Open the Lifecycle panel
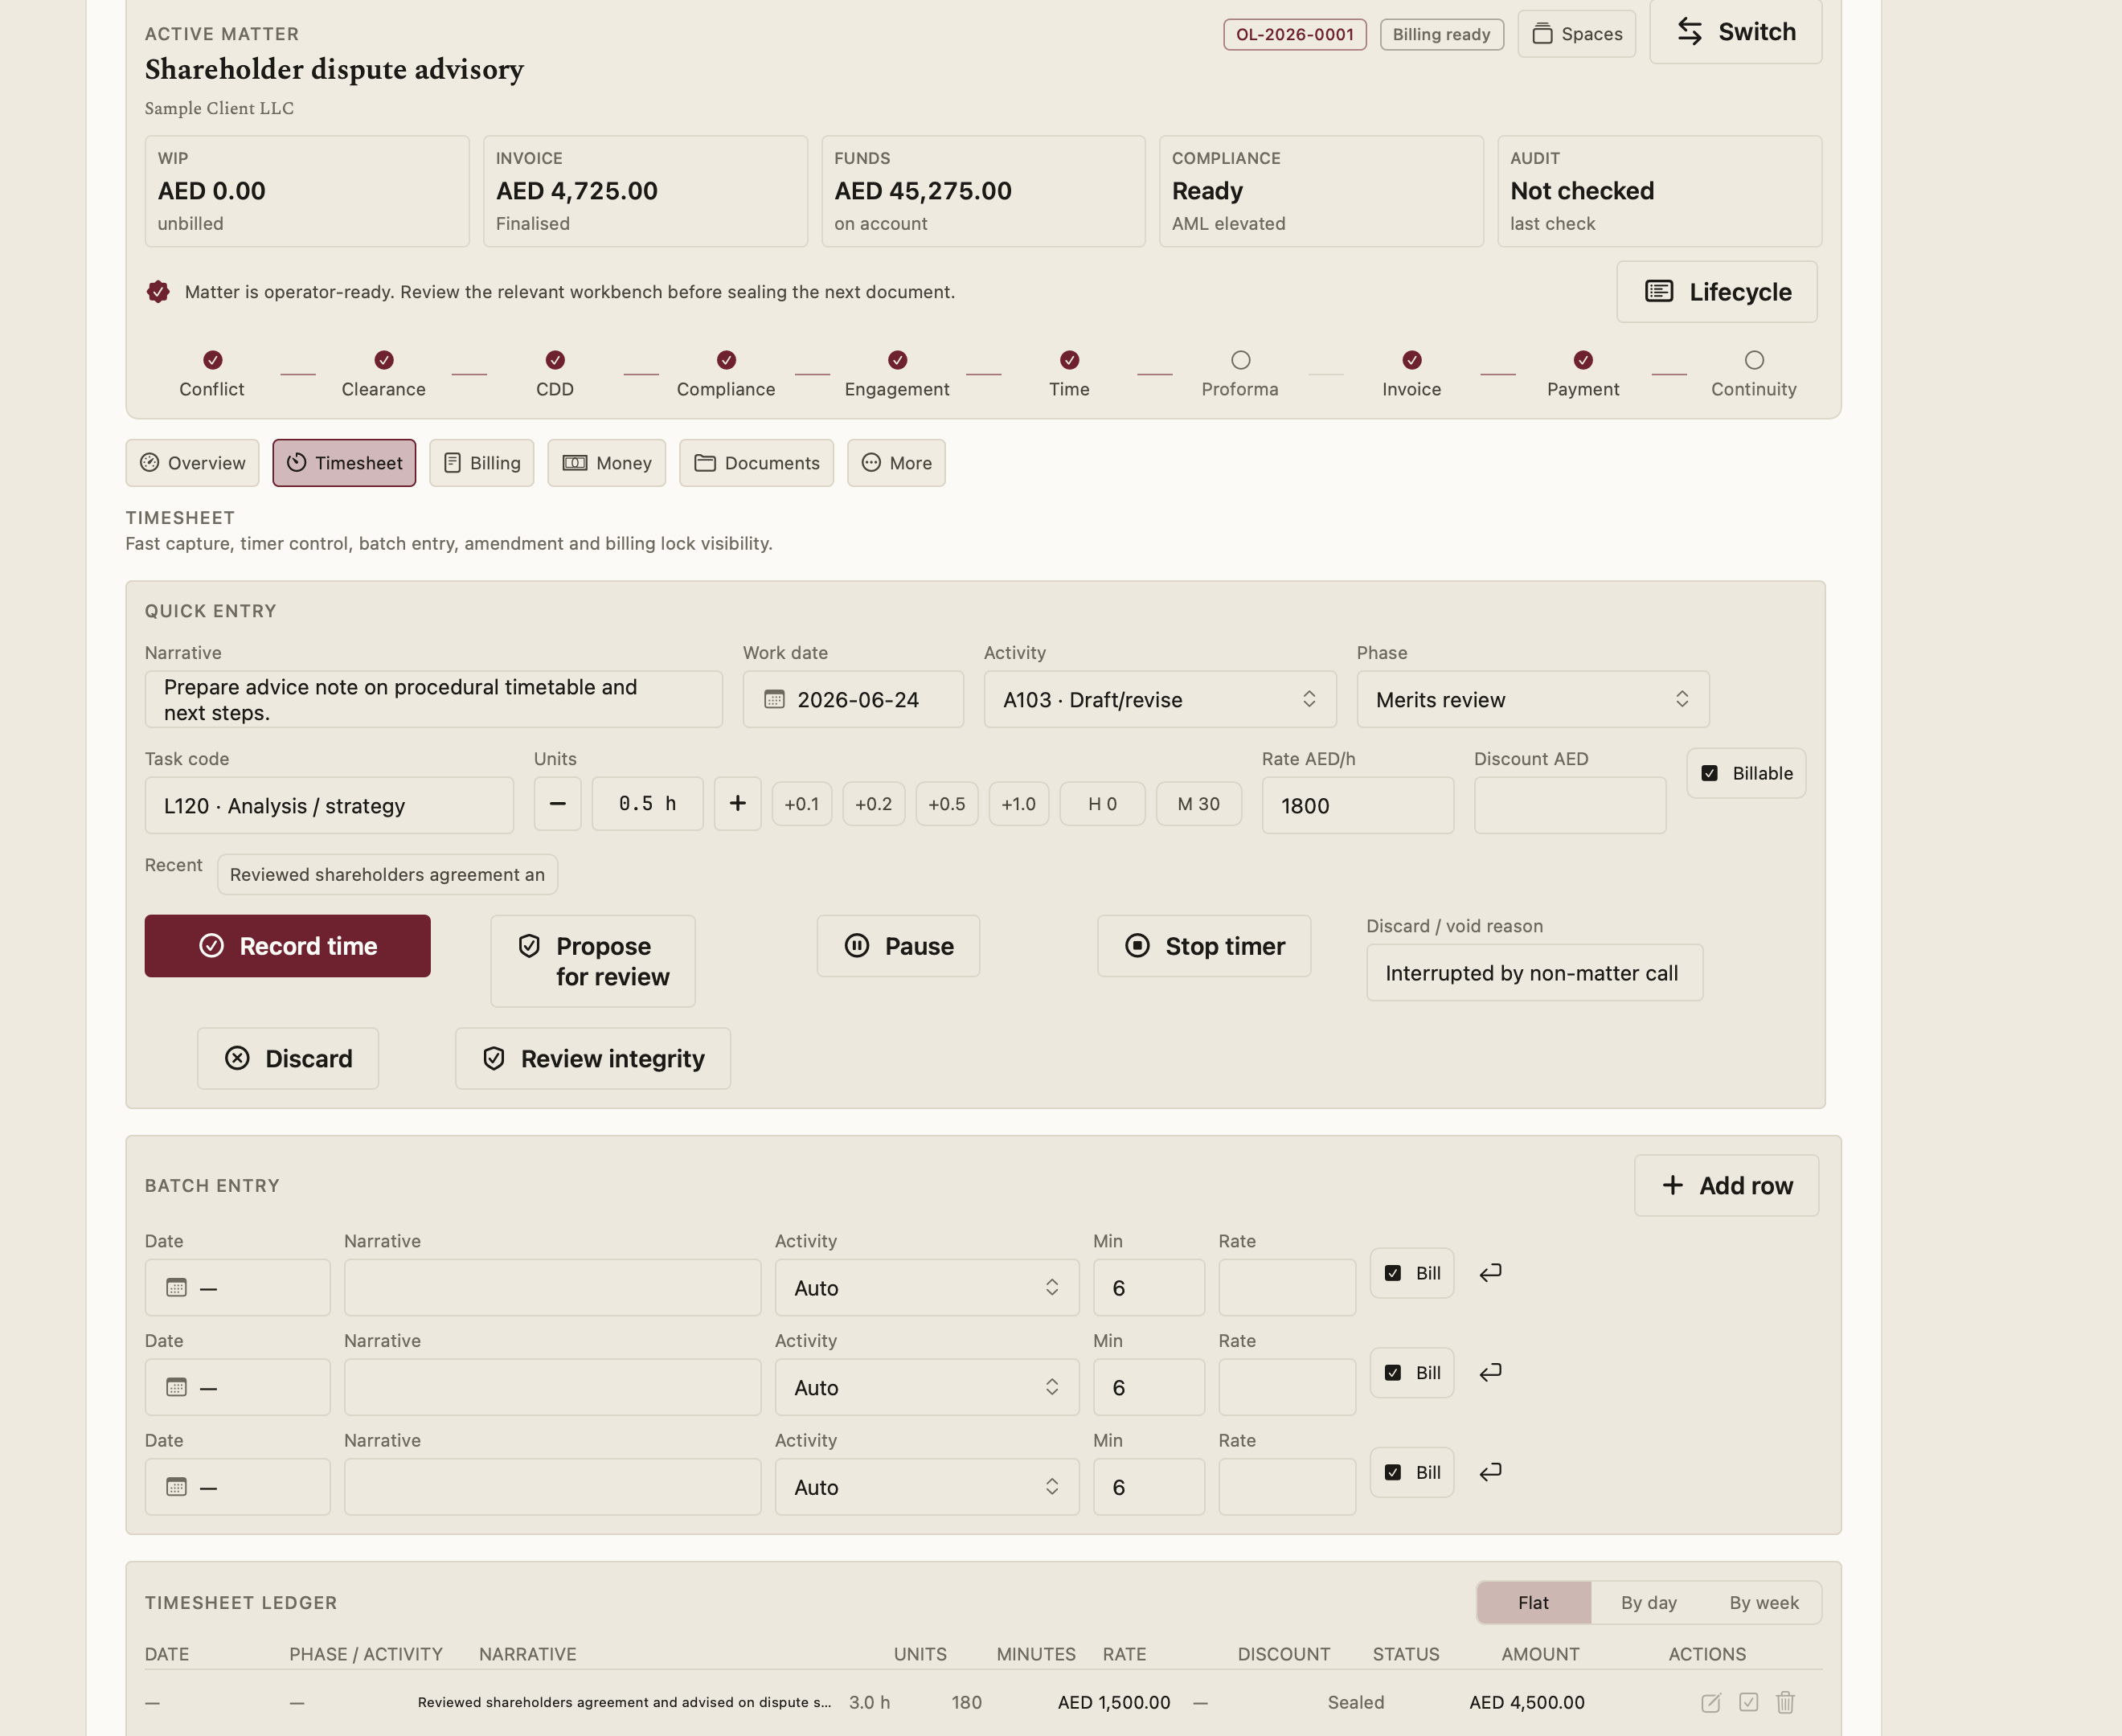 pos(1717,292)
